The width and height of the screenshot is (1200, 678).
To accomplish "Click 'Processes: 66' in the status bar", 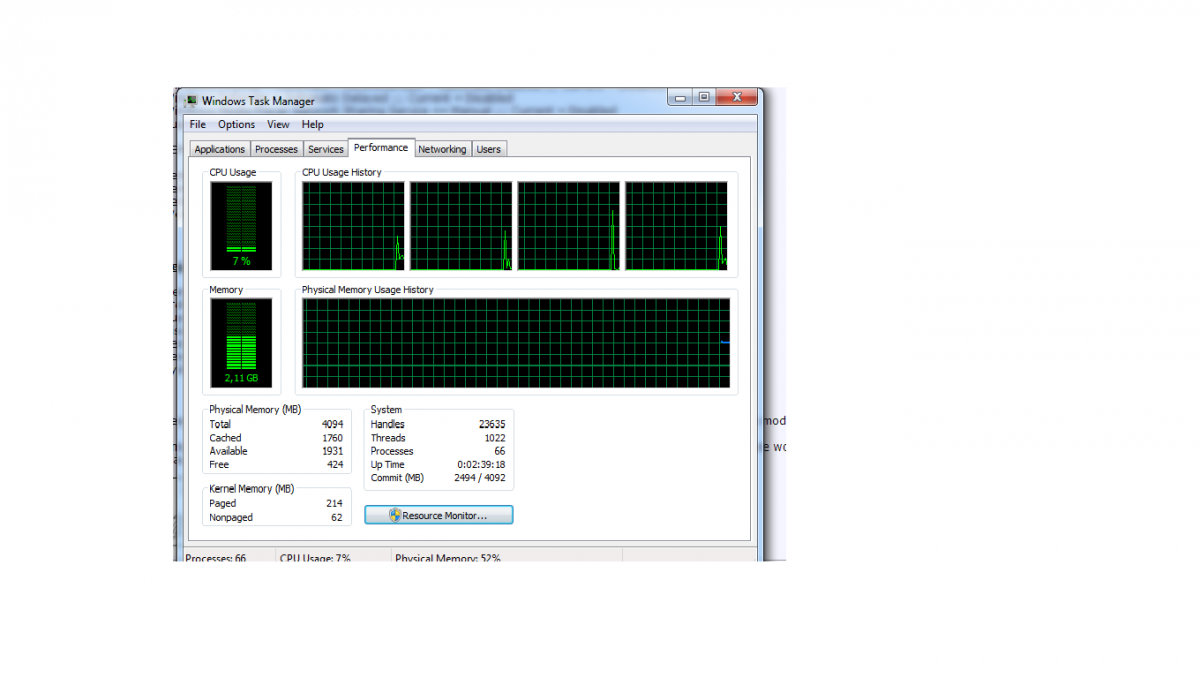I will (216, 558).
